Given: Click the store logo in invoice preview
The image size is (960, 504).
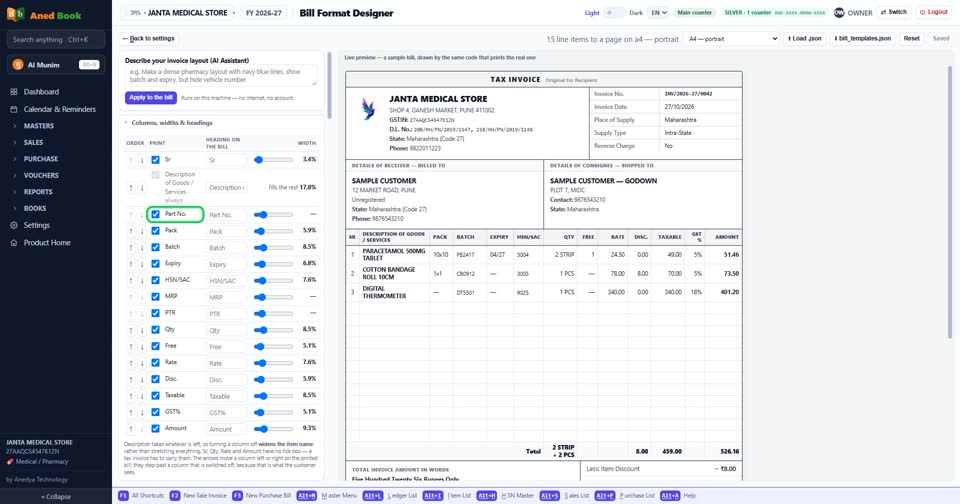Looking at the screenshot, I should (x=368, y=108).
